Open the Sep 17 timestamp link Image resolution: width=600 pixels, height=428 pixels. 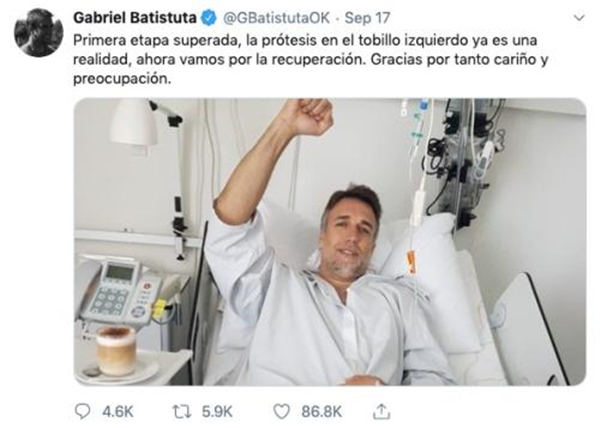point(367,18)
